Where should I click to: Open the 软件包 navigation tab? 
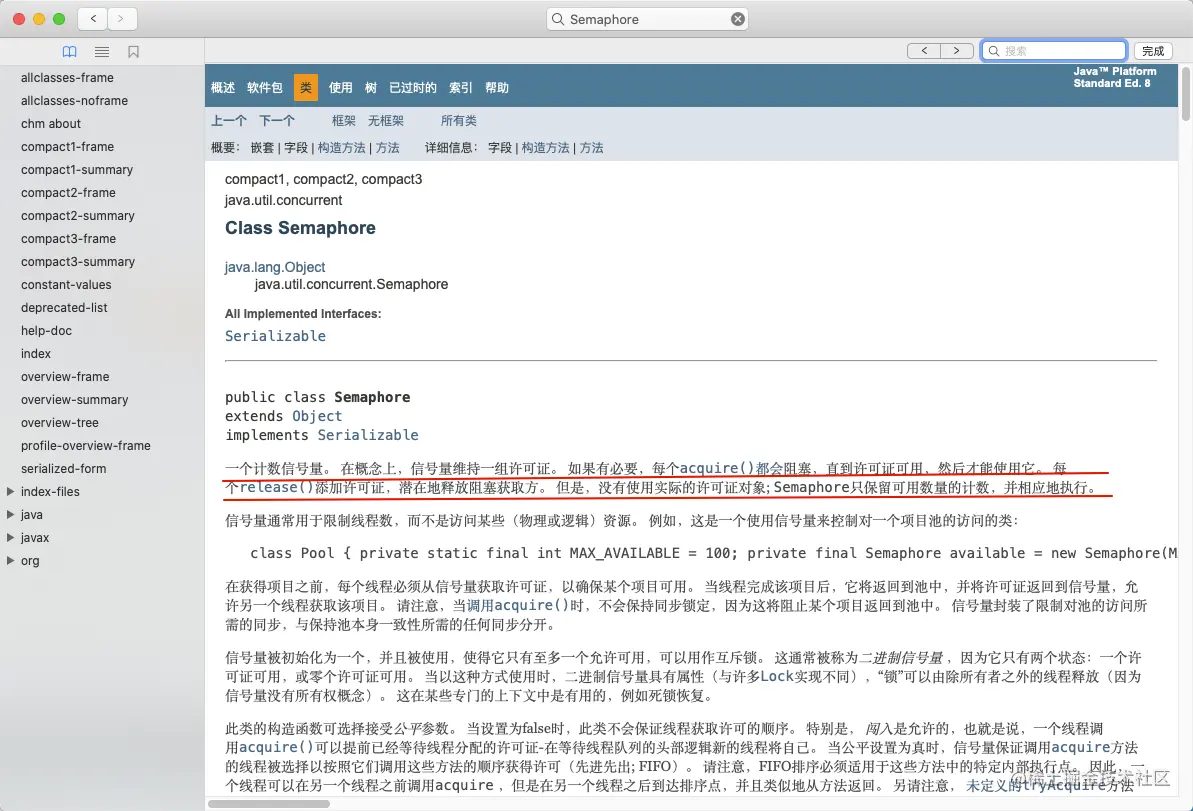pyautogui.click(x=265, y=87)
